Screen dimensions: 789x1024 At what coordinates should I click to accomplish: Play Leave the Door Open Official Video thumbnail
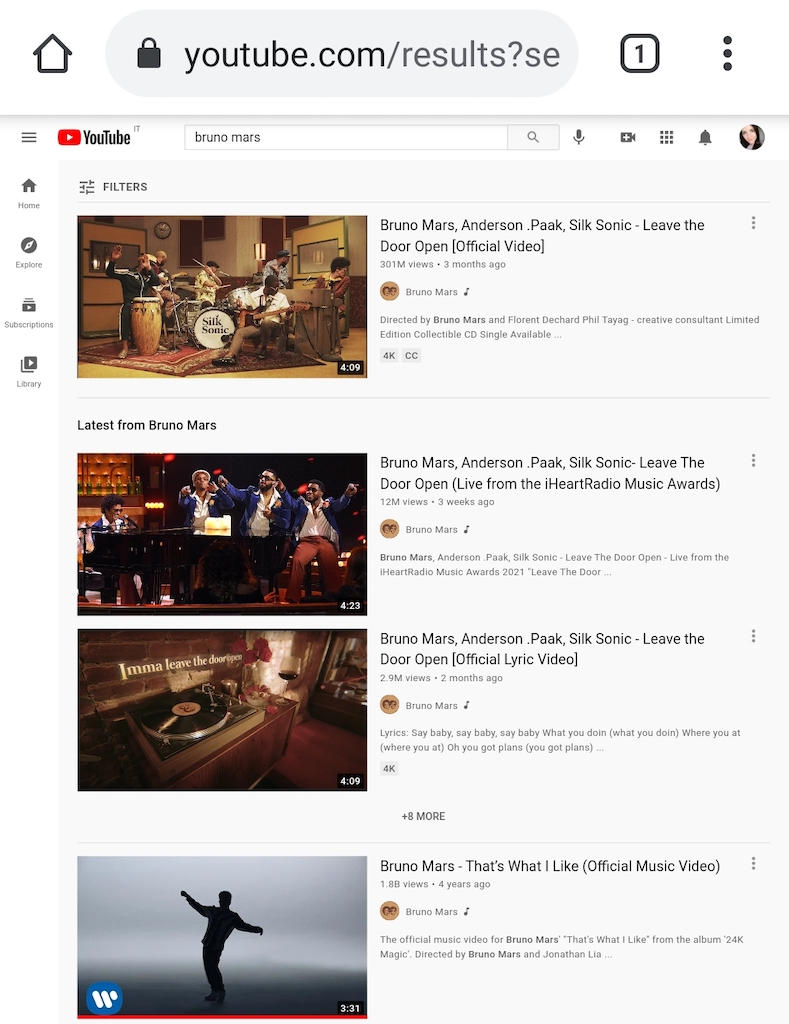[222, 297]
